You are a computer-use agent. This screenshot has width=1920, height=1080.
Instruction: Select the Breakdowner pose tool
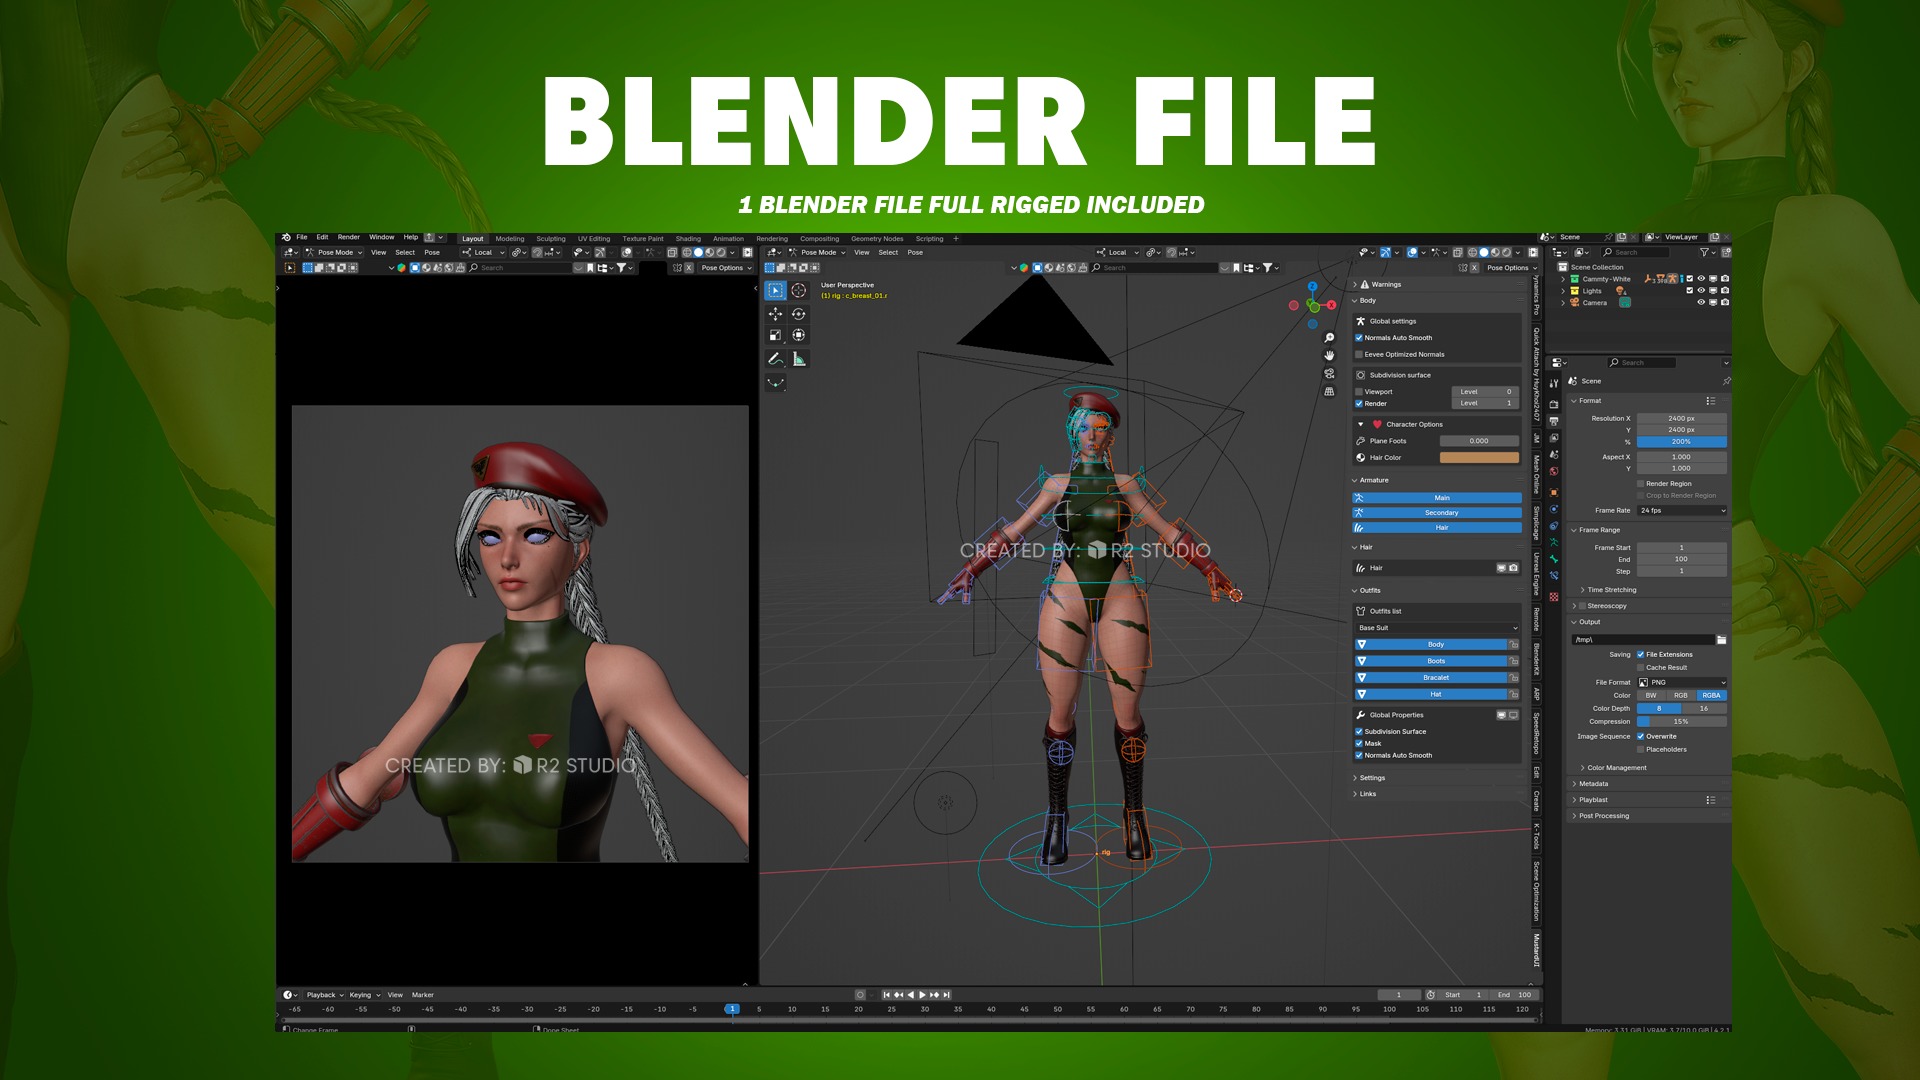pos(775,382)
